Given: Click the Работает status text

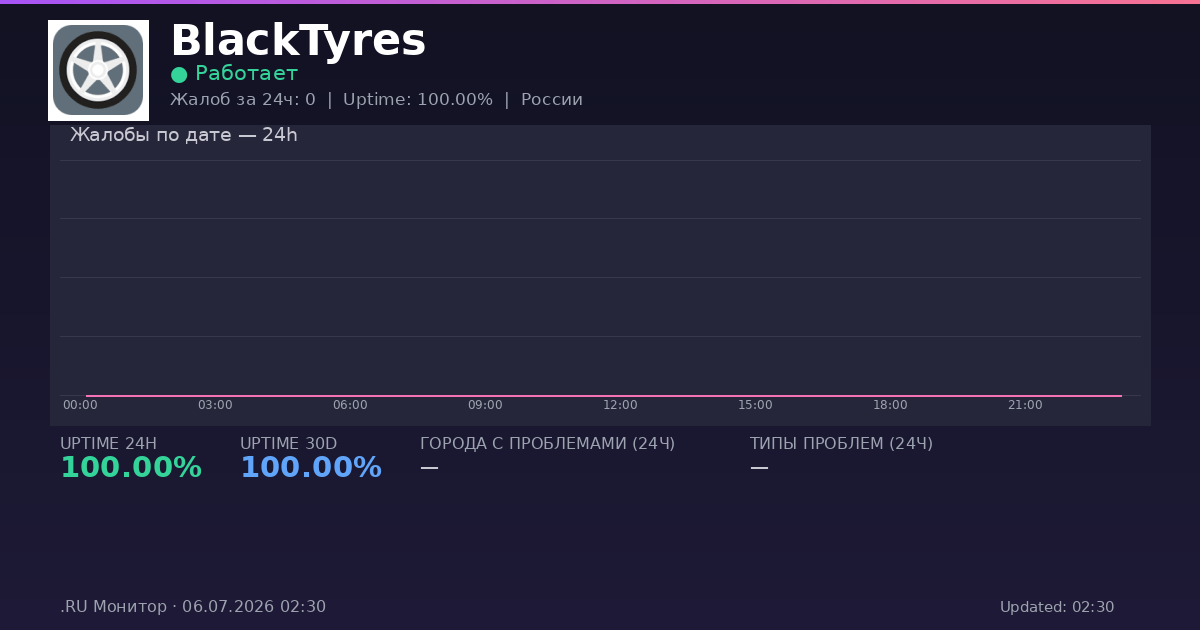Looking at the screenshot, I should (x=246, y=74).
